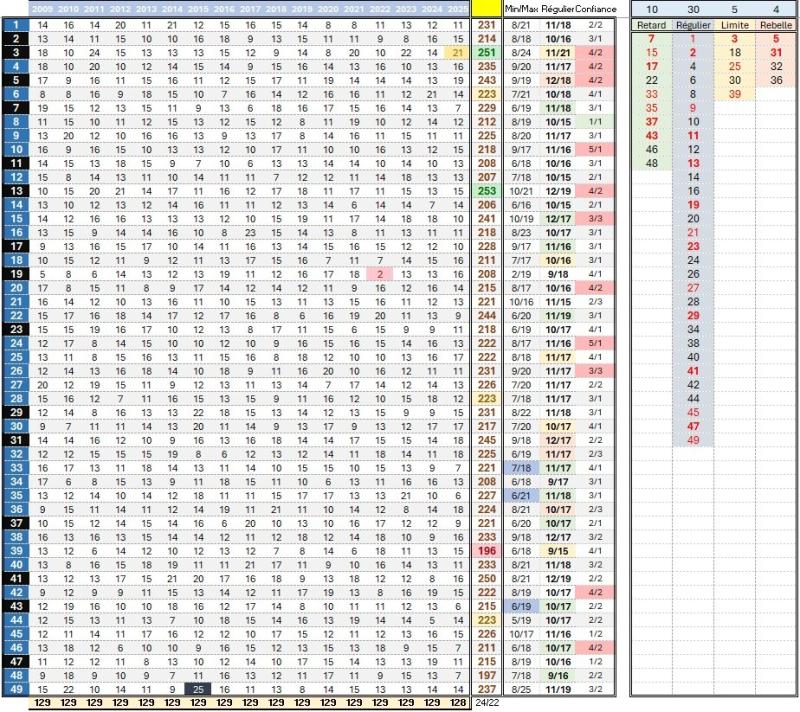800x712 pixels.
Task: Select value 39 in the Limite column
Action: tap(735, 93)
